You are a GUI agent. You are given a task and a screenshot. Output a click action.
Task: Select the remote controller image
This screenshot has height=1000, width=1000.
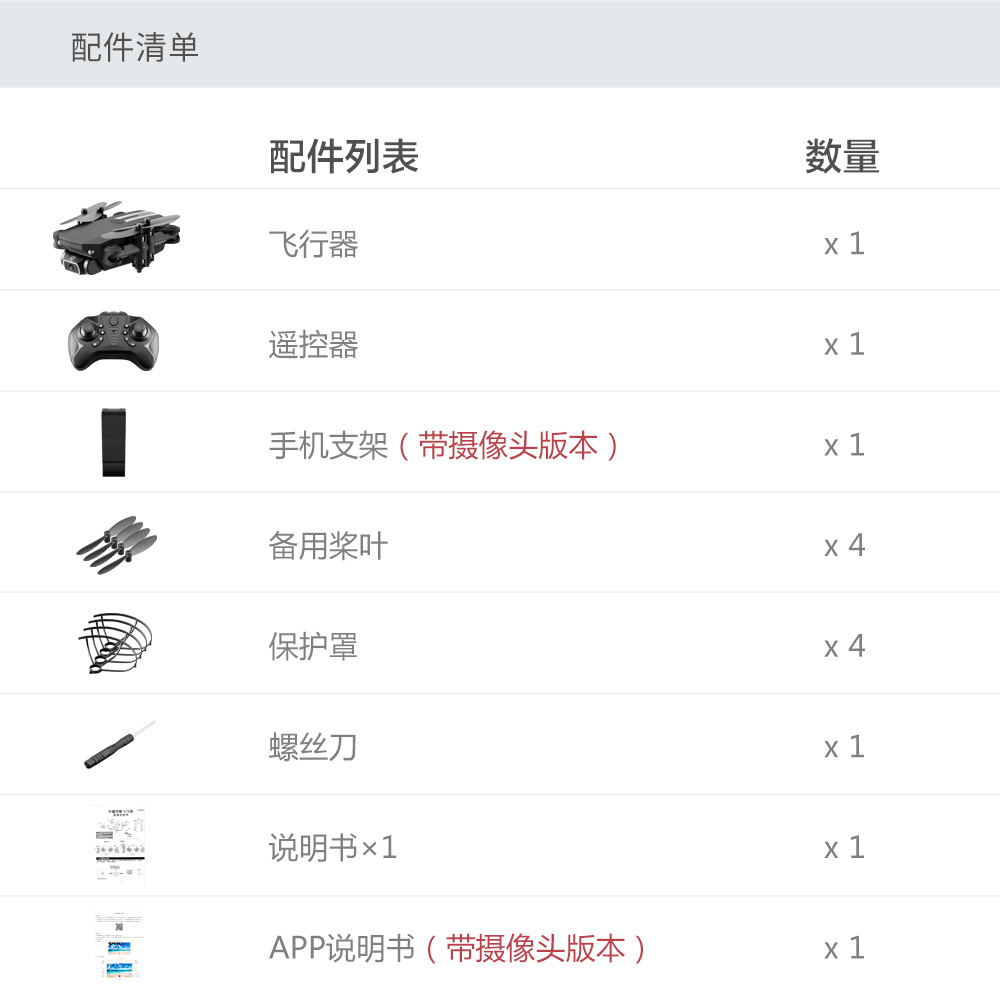click(x=113, y=341)
